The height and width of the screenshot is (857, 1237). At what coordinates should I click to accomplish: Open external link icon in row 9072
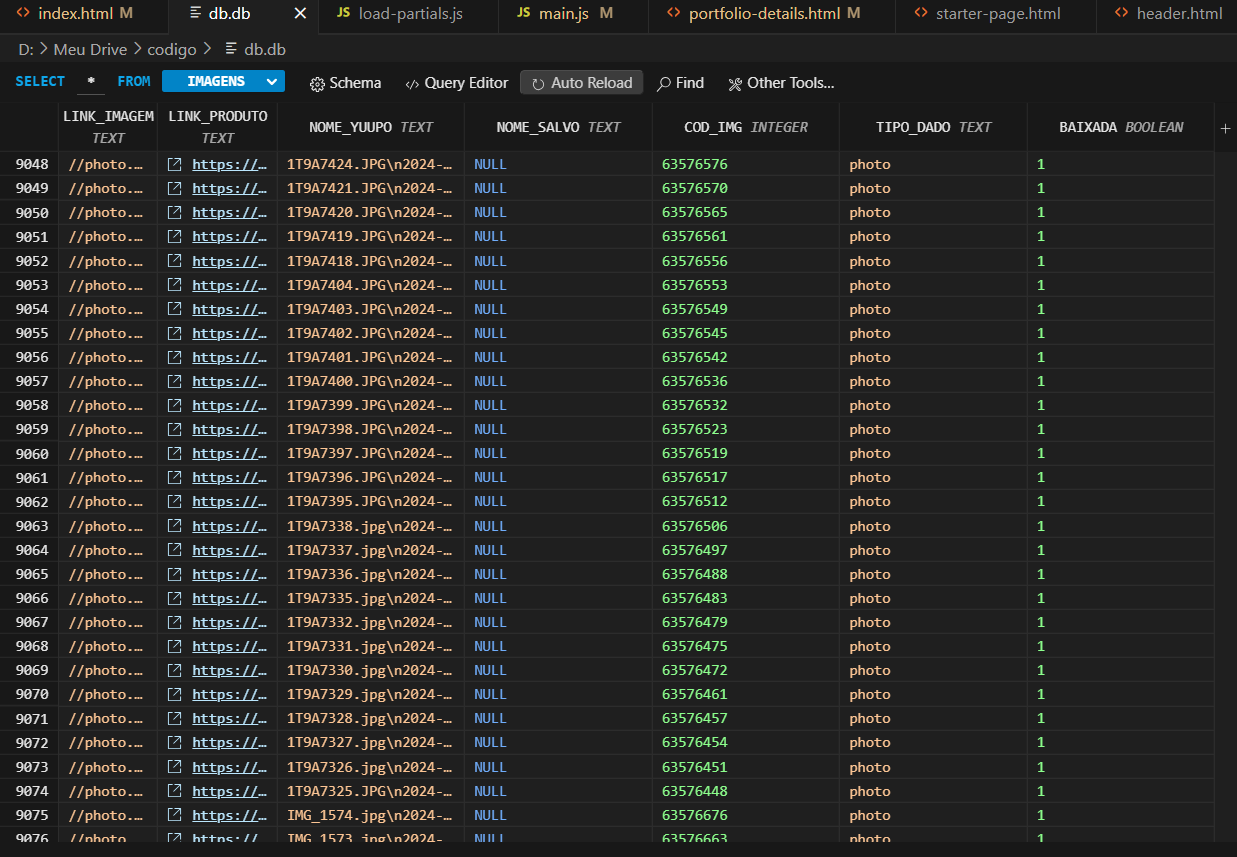(x=175, y=742)
